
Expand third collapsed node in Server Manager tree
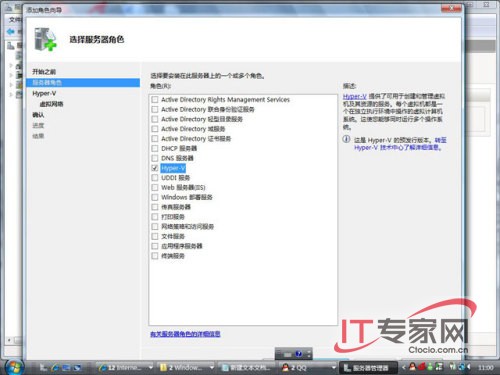11,85
